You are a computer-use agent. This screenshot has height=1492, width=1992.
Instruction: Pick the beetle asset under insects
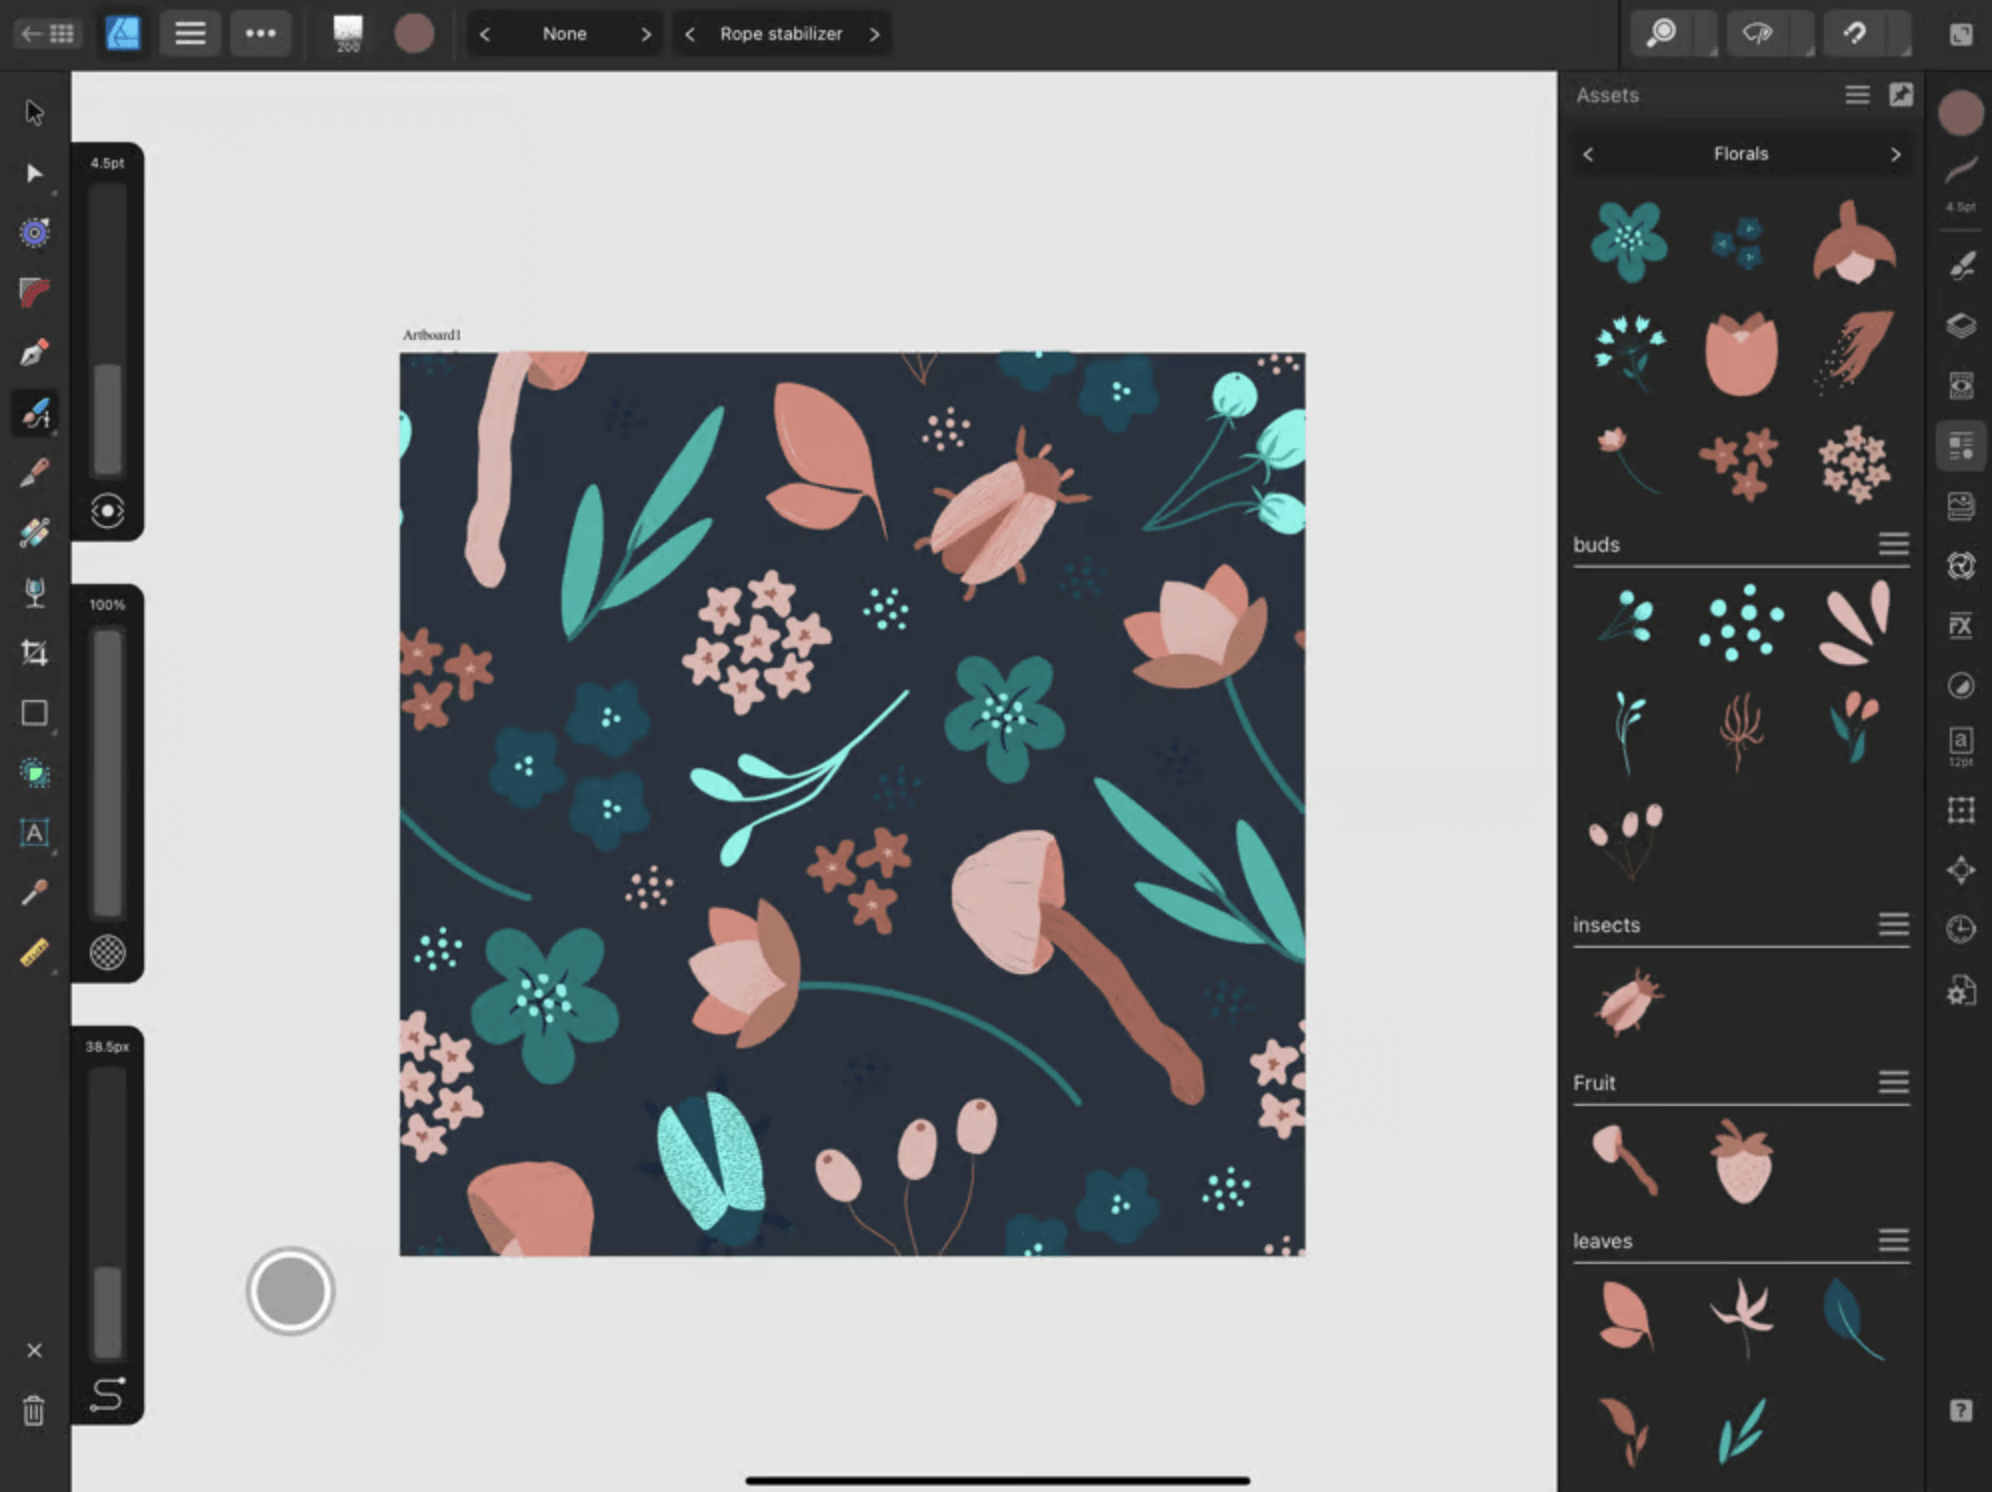point(1629,1001)
